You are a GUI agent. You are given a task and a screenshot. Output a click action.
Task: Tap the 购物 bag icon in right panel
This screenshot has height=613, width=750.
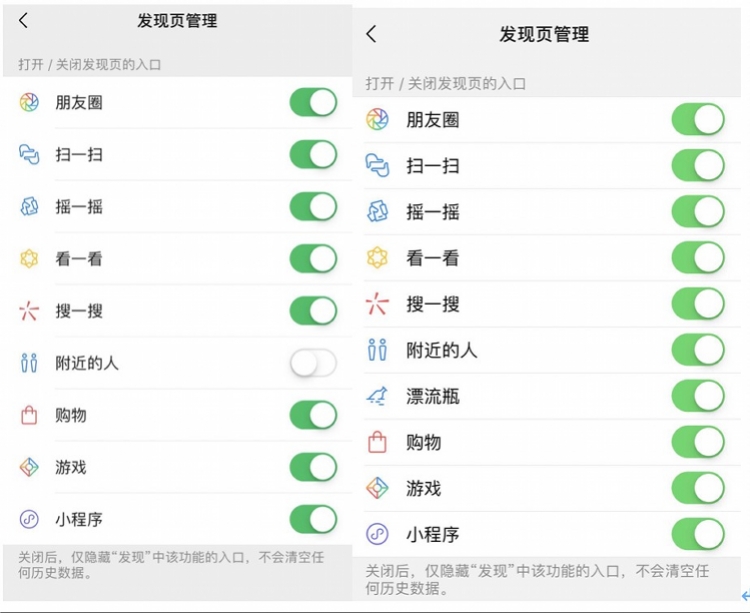coord(377,442)
